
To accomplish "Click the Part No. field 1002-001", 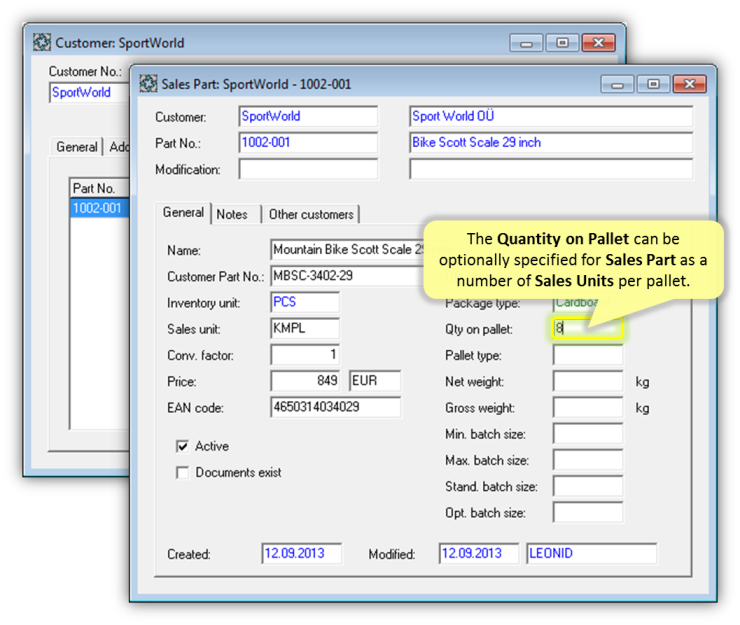I will click(x=308, y=143).
